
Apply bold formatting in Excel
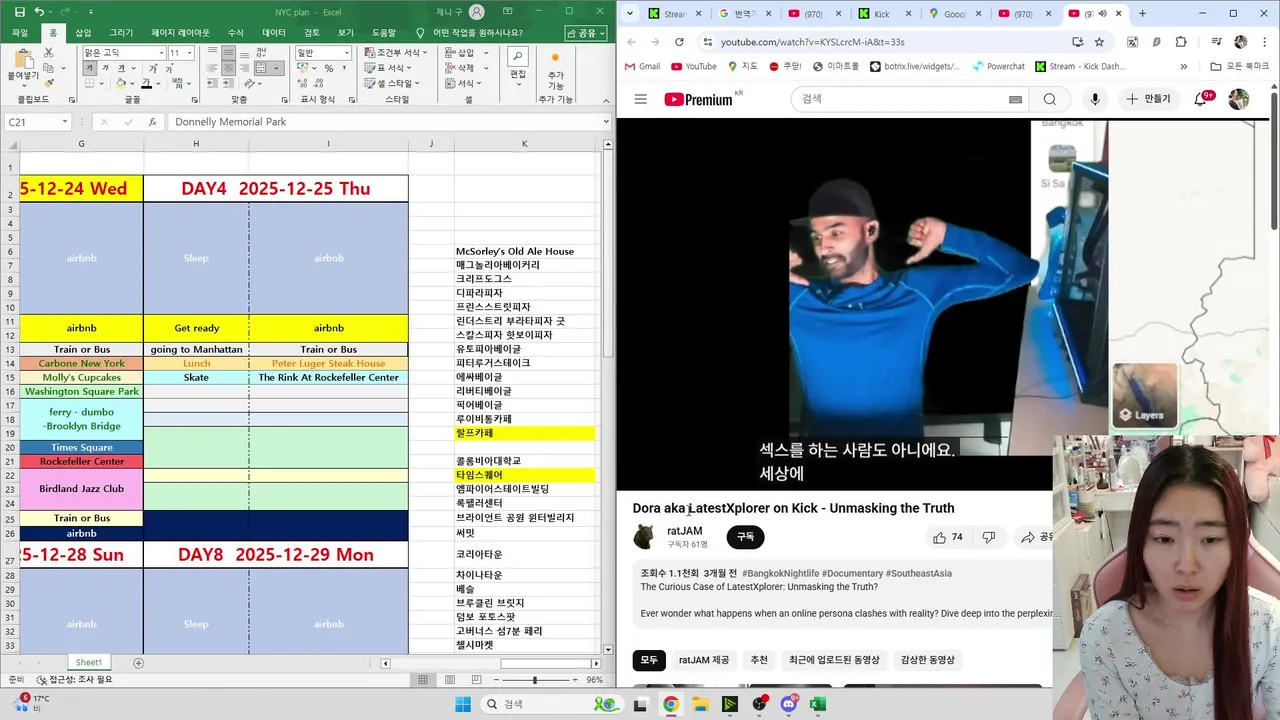point(90,68)
